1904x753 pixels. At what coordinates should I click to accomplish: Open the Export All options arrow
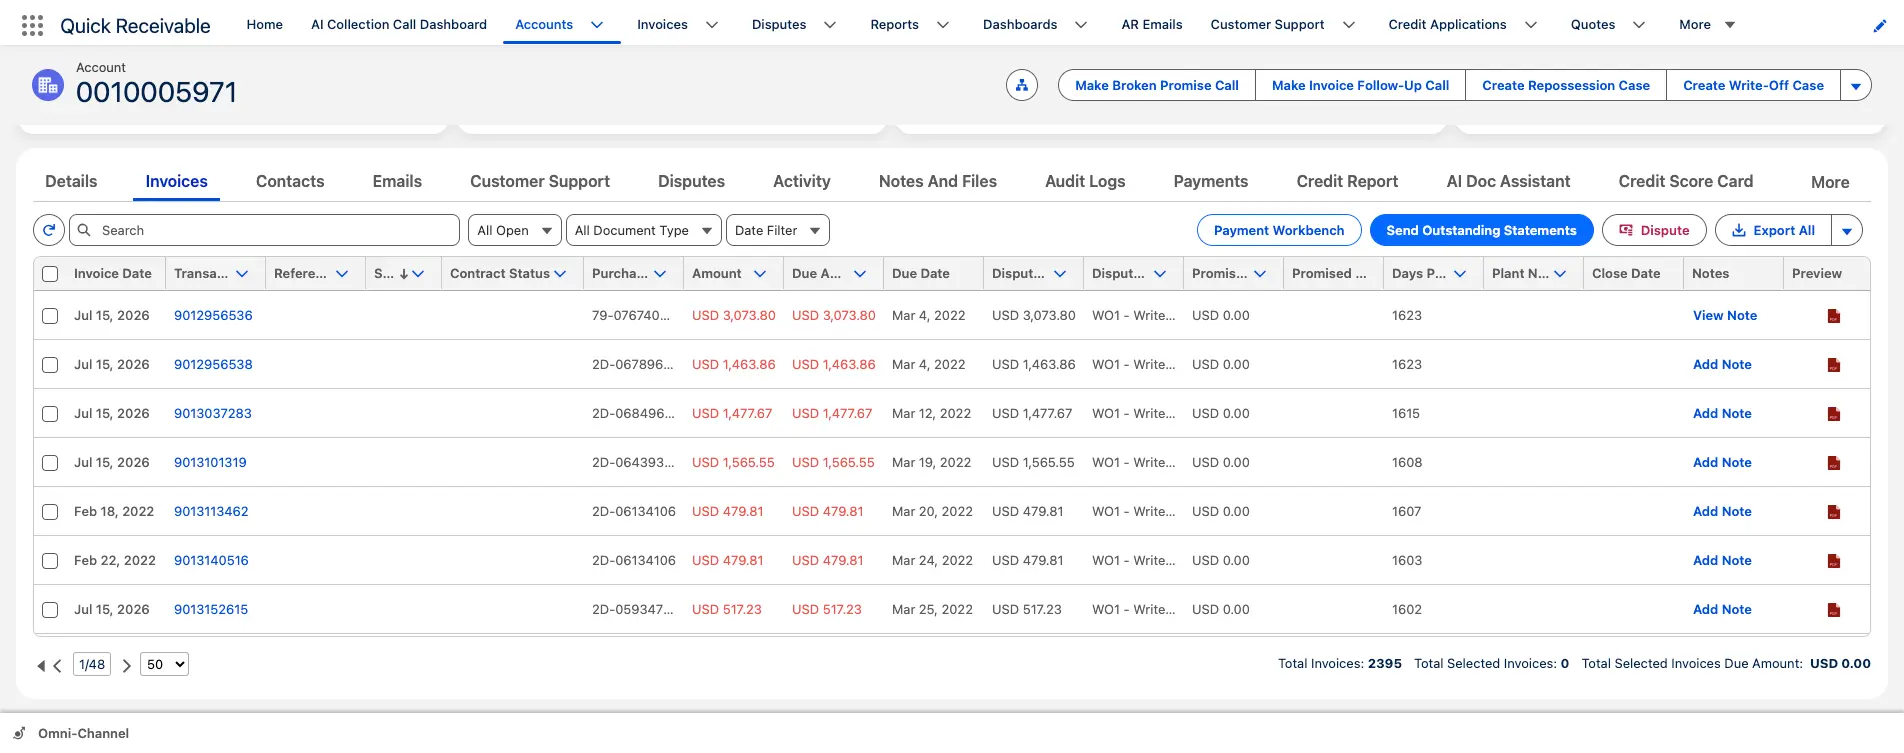(1847, 231)
